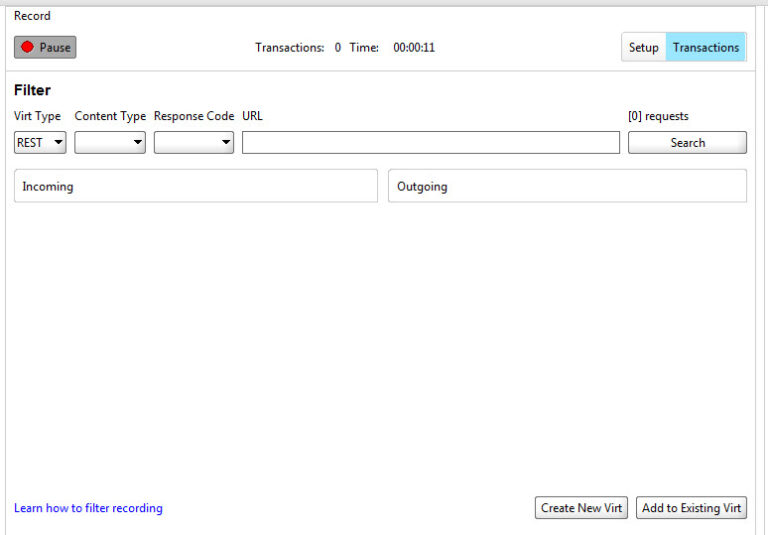Click the Record title text

32,16
